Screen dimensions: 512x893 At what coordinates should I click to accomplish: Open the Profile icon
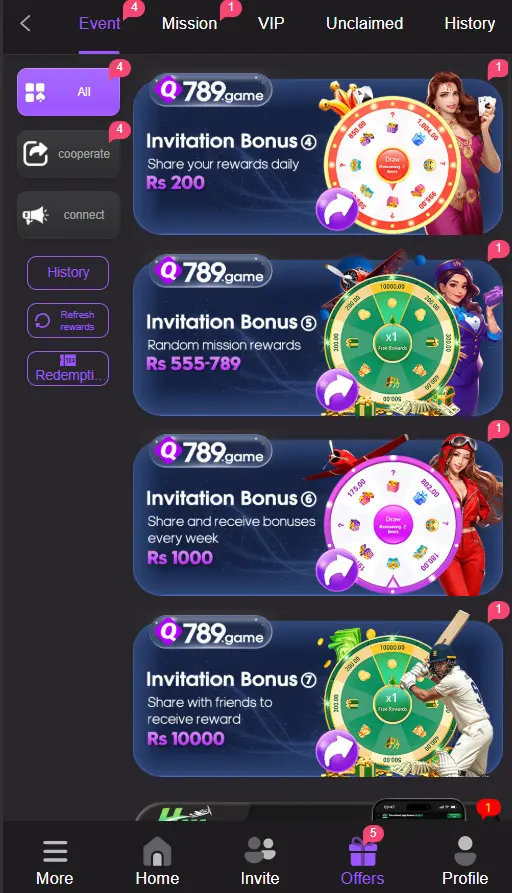pyautogui.click(x=465, y=851)
